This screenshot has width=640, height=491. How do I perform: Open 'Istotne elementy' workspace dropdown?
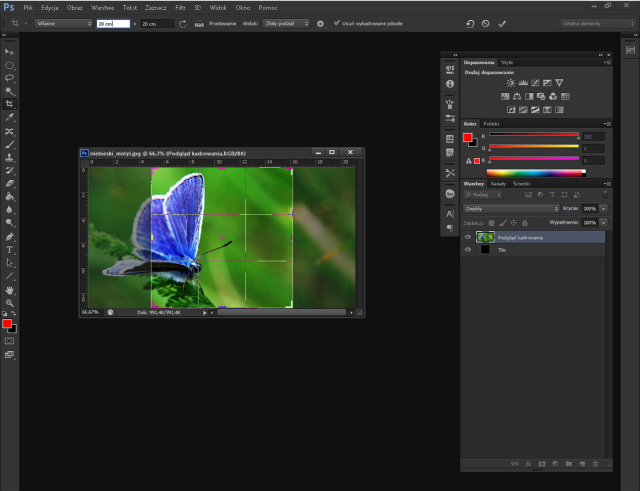pos(598,24)
